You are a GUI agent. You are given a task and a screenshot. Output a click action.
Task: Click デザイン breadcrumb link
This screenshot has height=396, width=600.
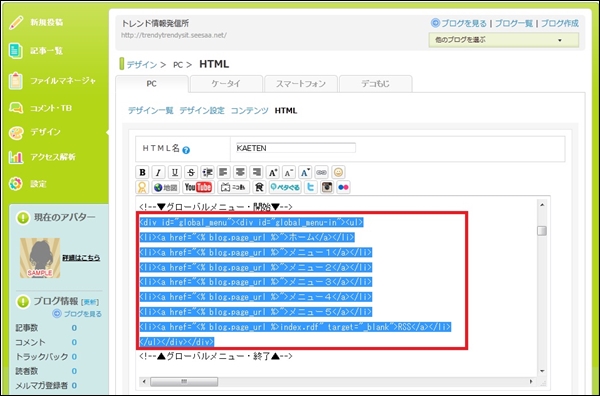tap(142, 65)
